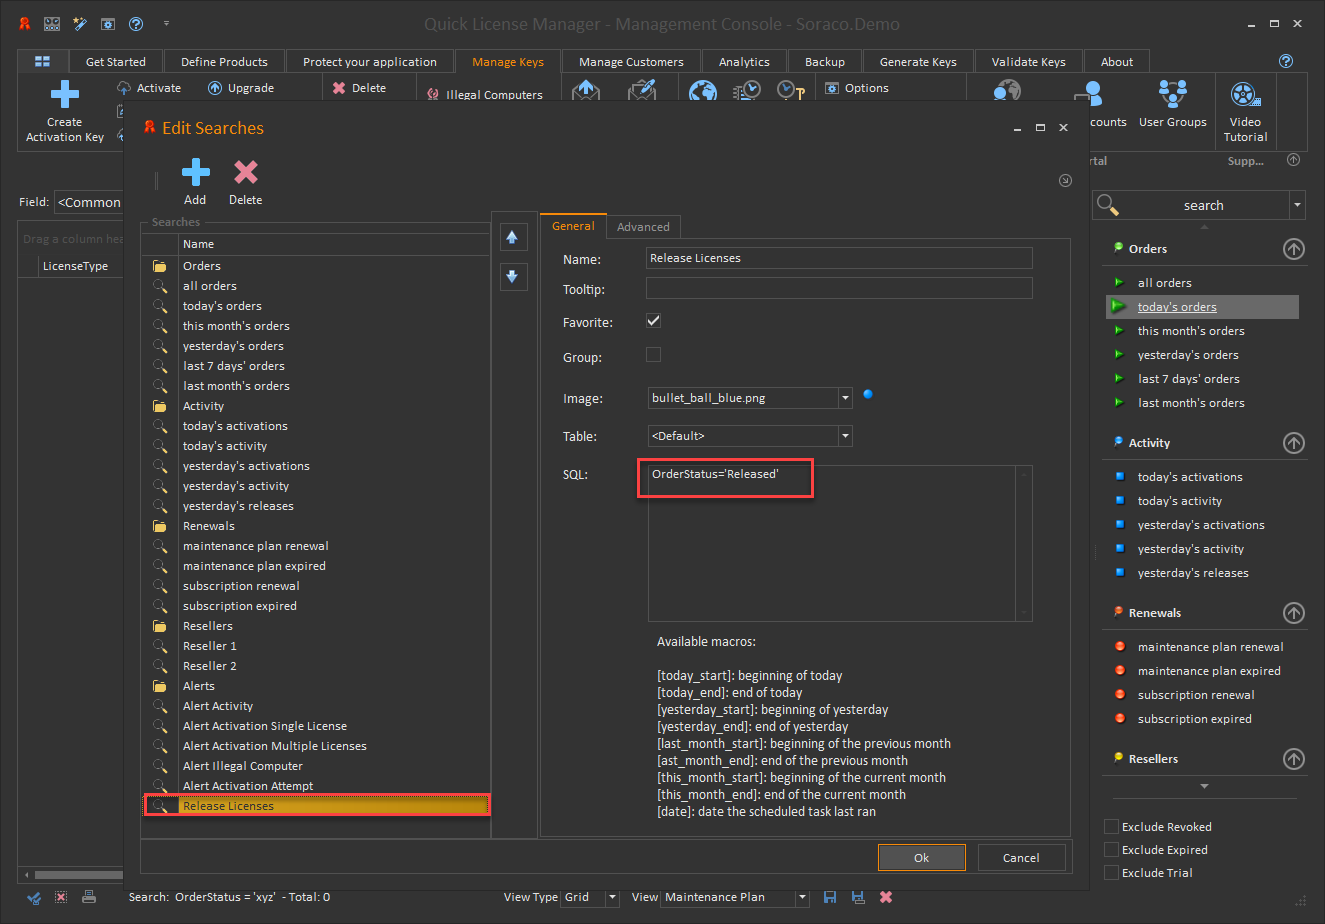Open the View Maintenance Plan dropdown
The image size is (1325, 924).
coord(801,897)
